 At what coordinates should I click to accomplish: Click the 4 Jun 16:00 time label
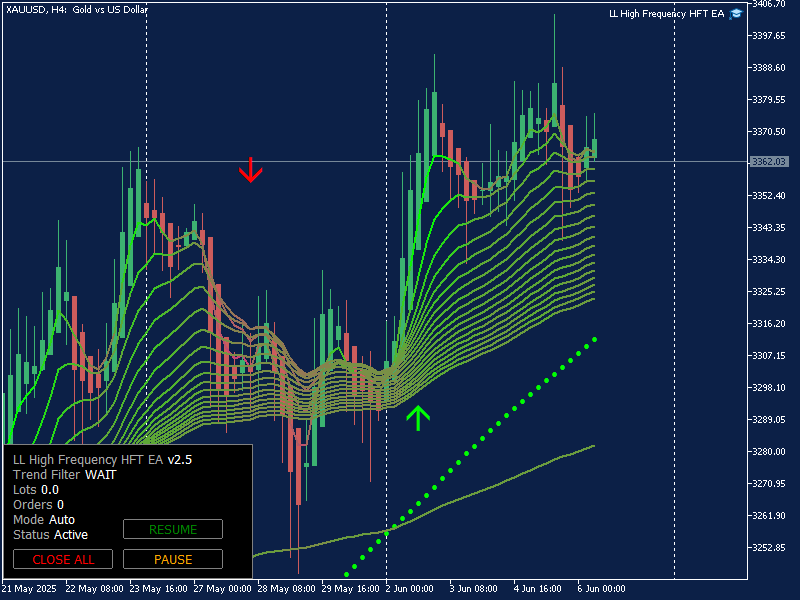click(x=537, y=588)
